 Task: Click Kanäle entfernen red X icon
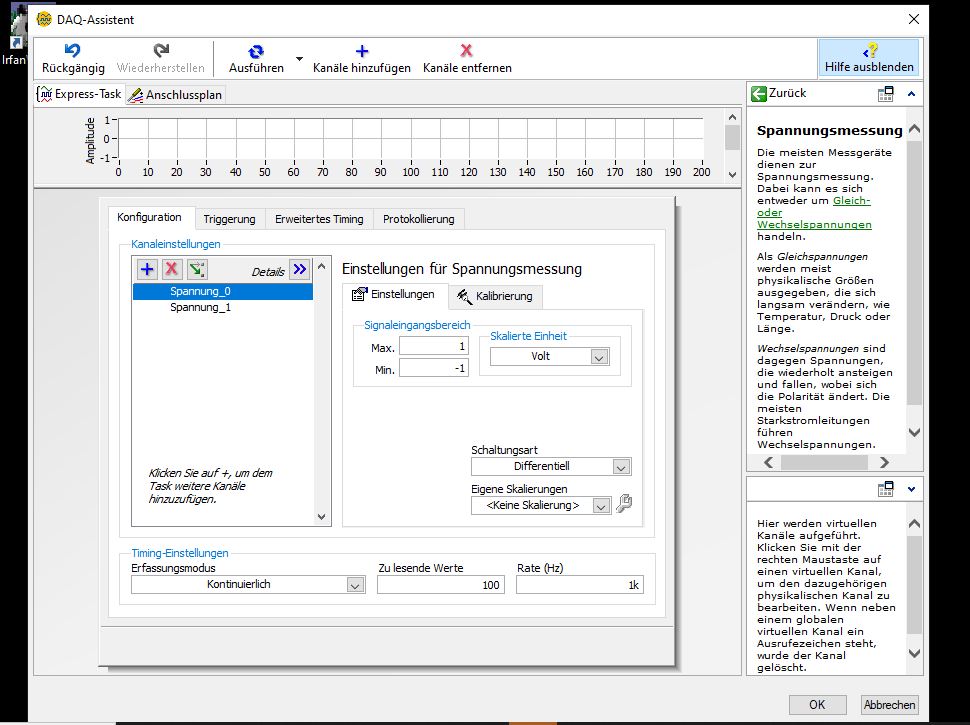pyautogui.click(x=466, y=50)
